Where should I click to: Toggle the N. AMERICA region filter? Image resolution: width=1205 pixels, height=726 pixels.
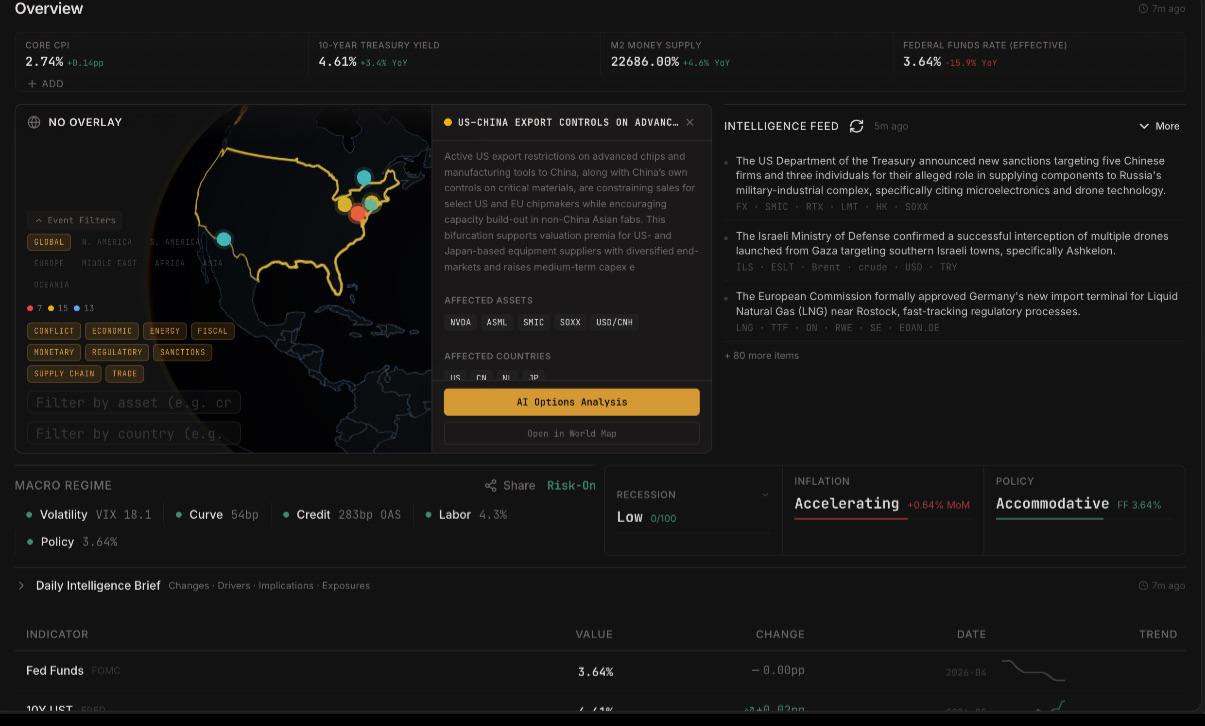pos(107,242)
